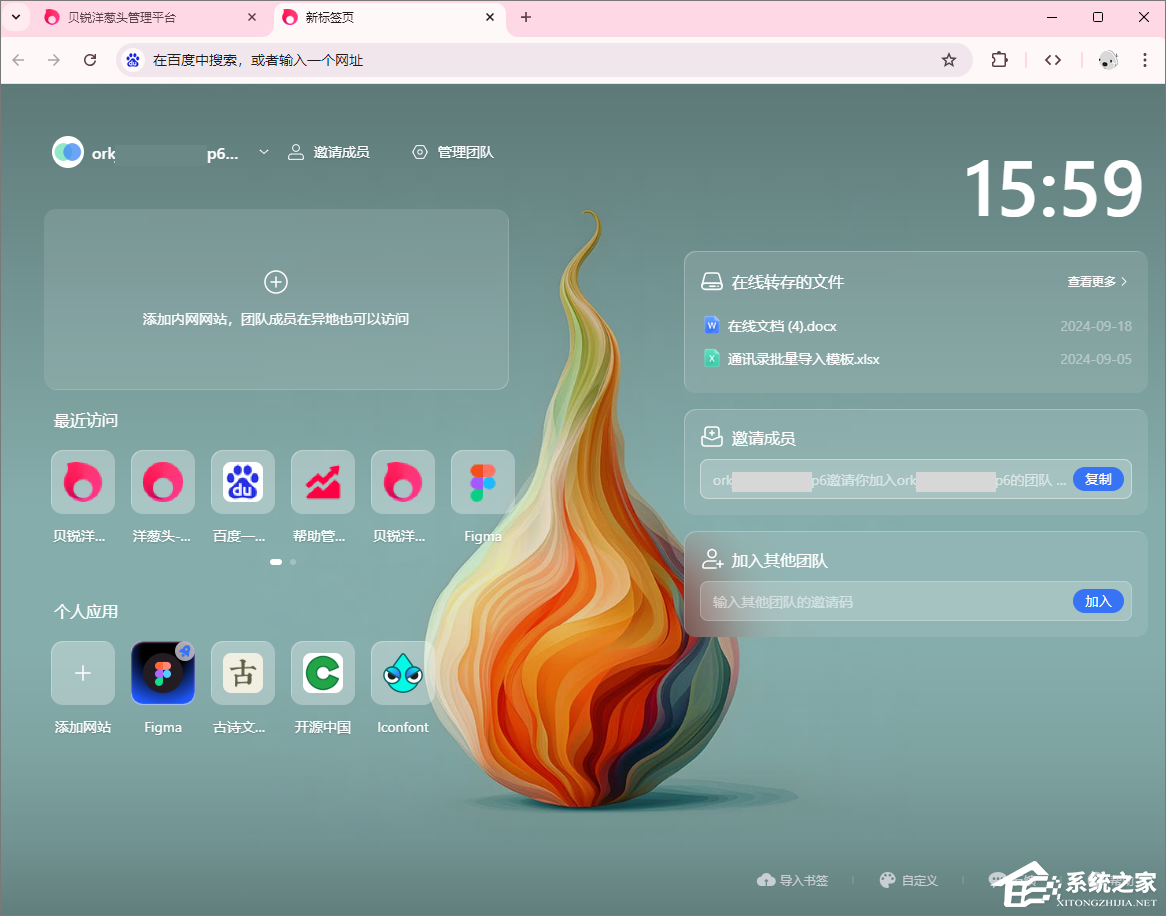Click 查看更多 for transferred files

1097,282
